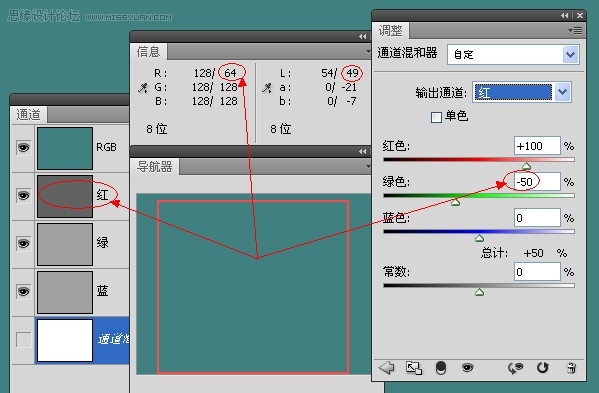Switch to the 导航器 tab
599x393 pixels.
click(154, 167)
